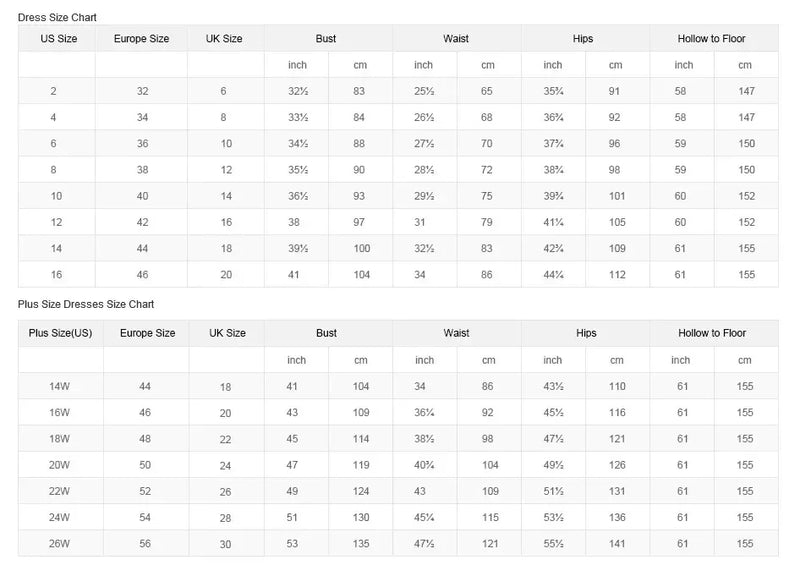800x576 pixels.
Task: Select the 18W row label
Action: click(60, 438)
